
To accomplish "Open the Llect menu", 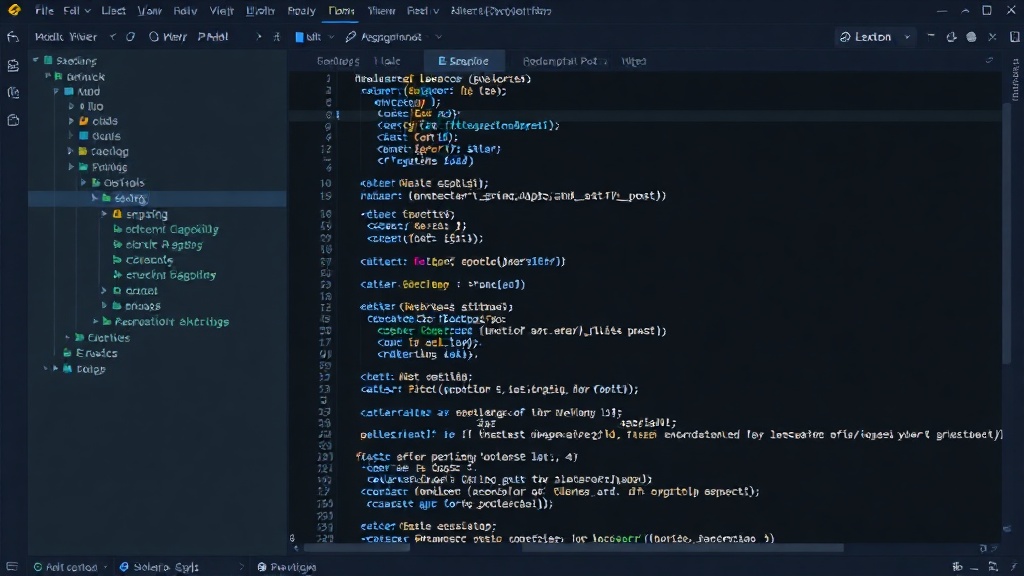I will coord(114,10).
